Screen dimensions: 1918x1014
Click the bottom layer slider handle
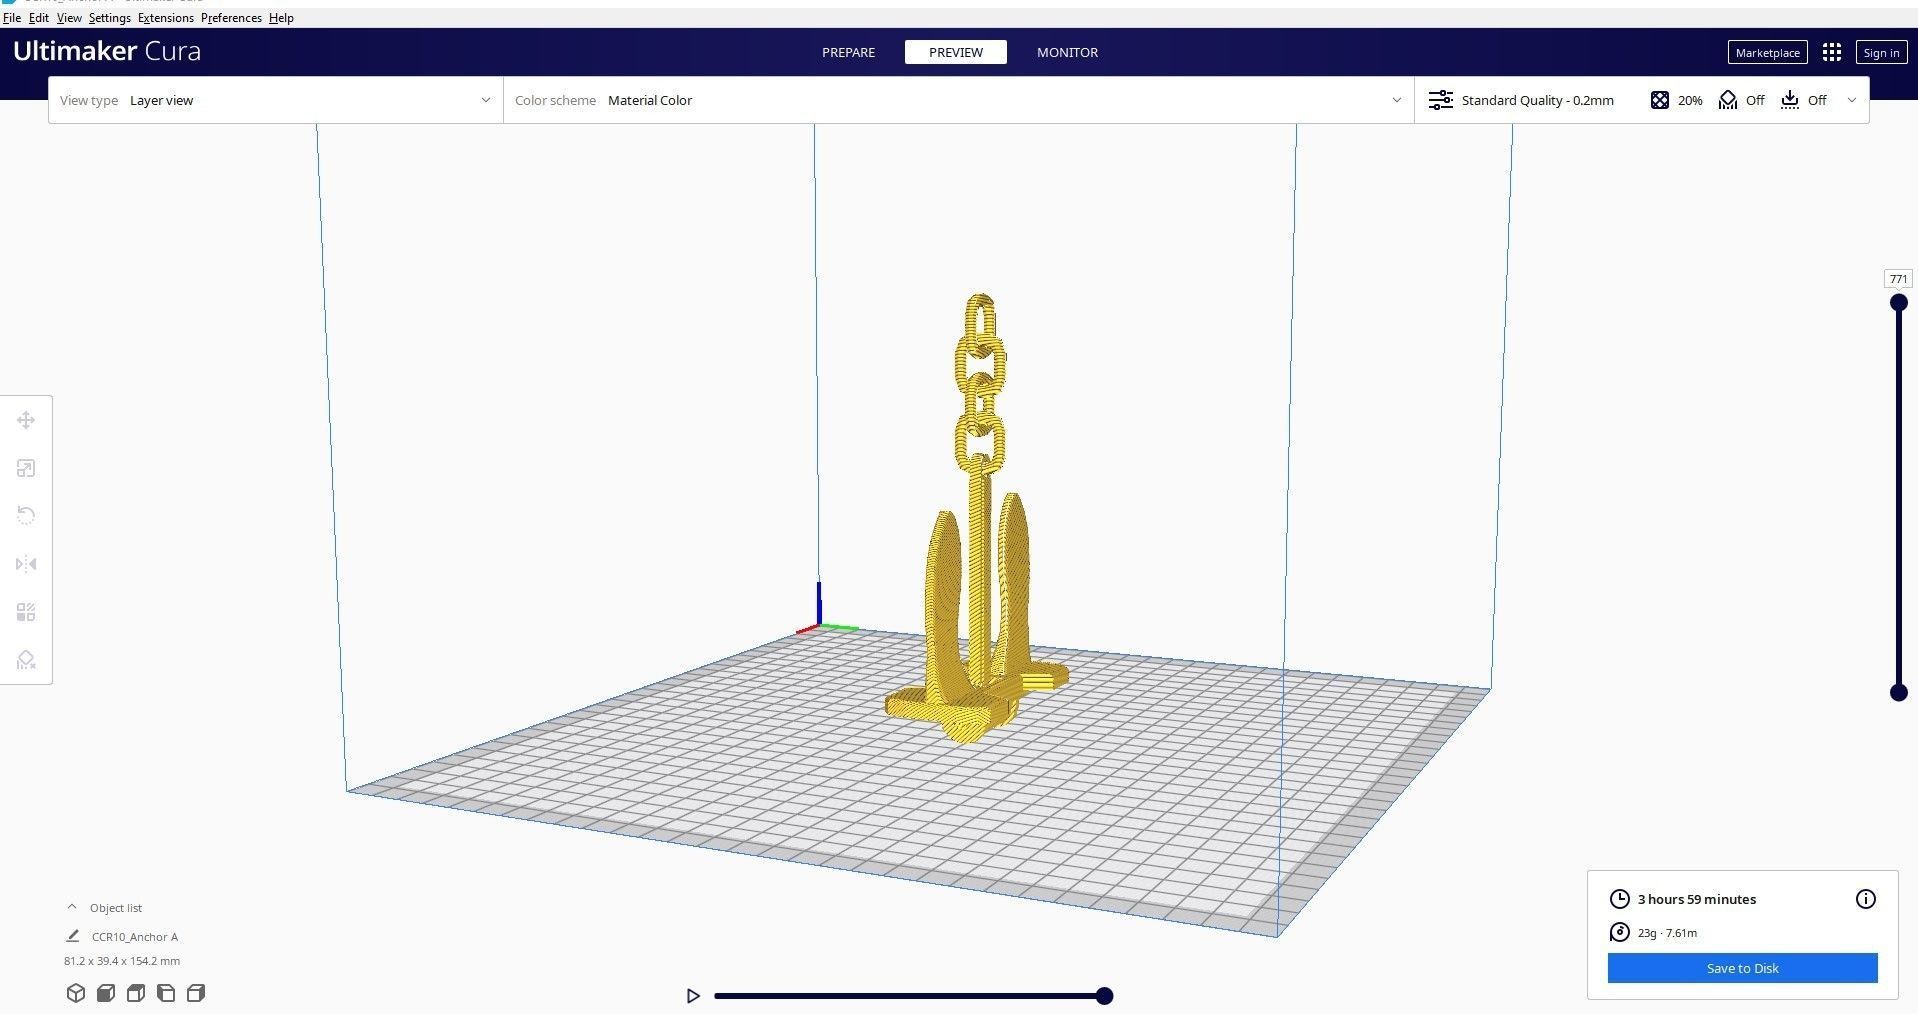coord(1899,692)
